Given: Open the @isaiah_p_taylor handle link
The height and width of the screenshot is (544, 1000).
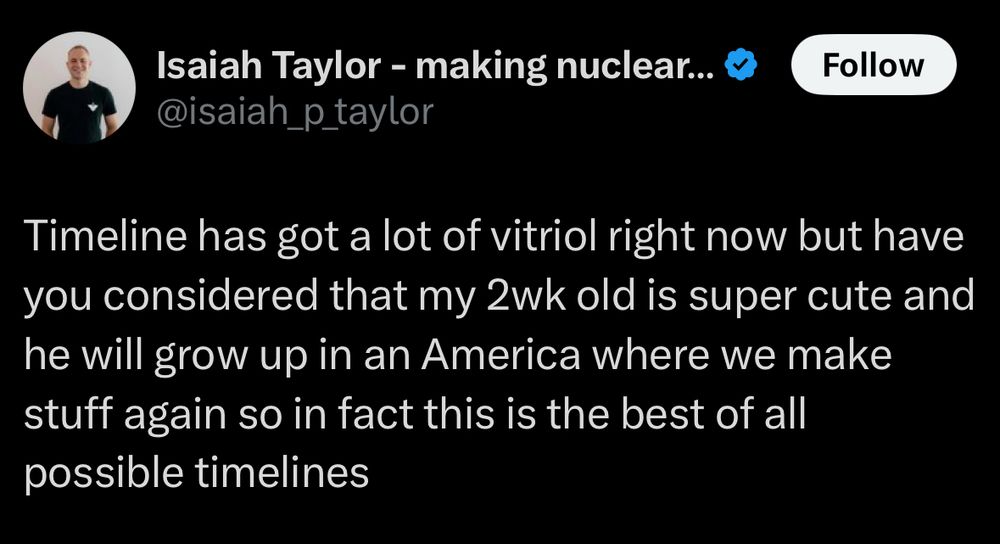Looking at the screenshot, I should pyautogui.click(x=295, y=111).
